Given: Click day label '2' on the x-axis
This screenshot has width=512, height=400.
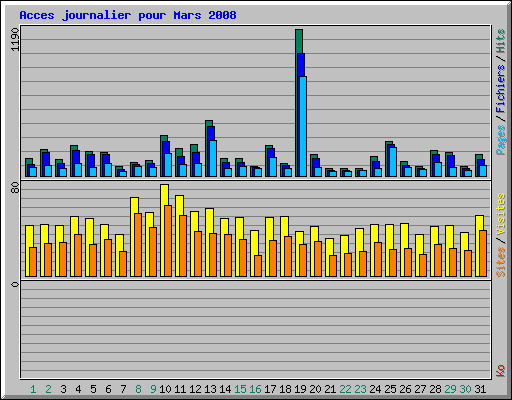Looking at the screenshot, I should 48,389.
